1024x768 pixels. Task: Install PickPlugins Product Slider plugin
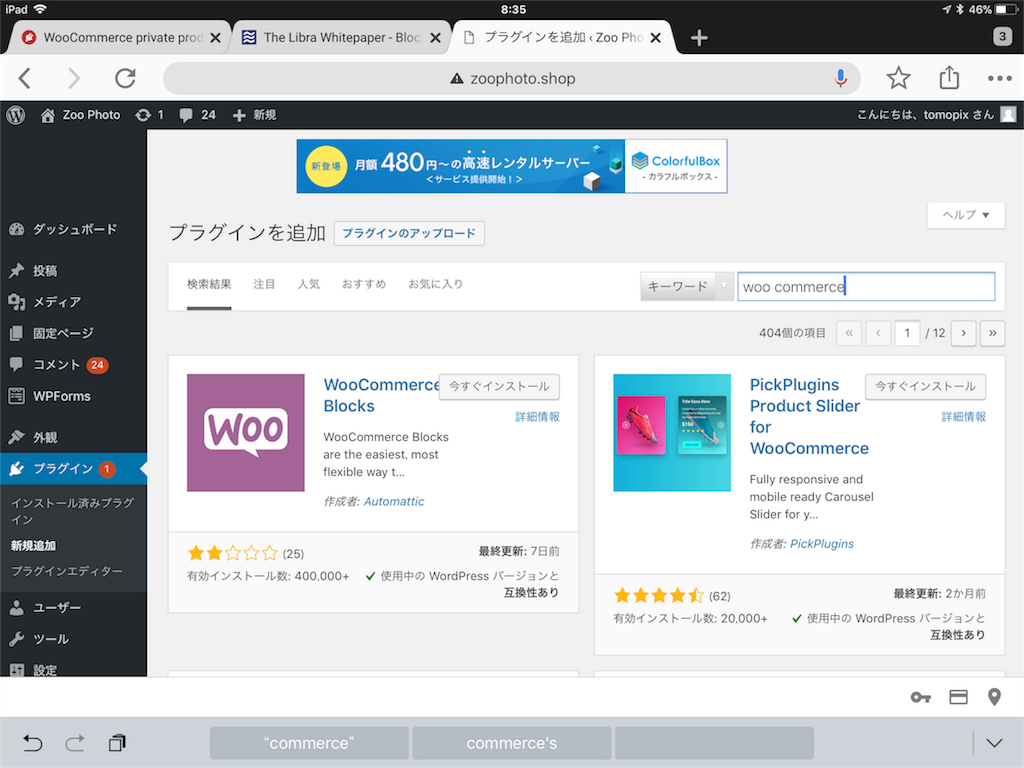point(925,386)
